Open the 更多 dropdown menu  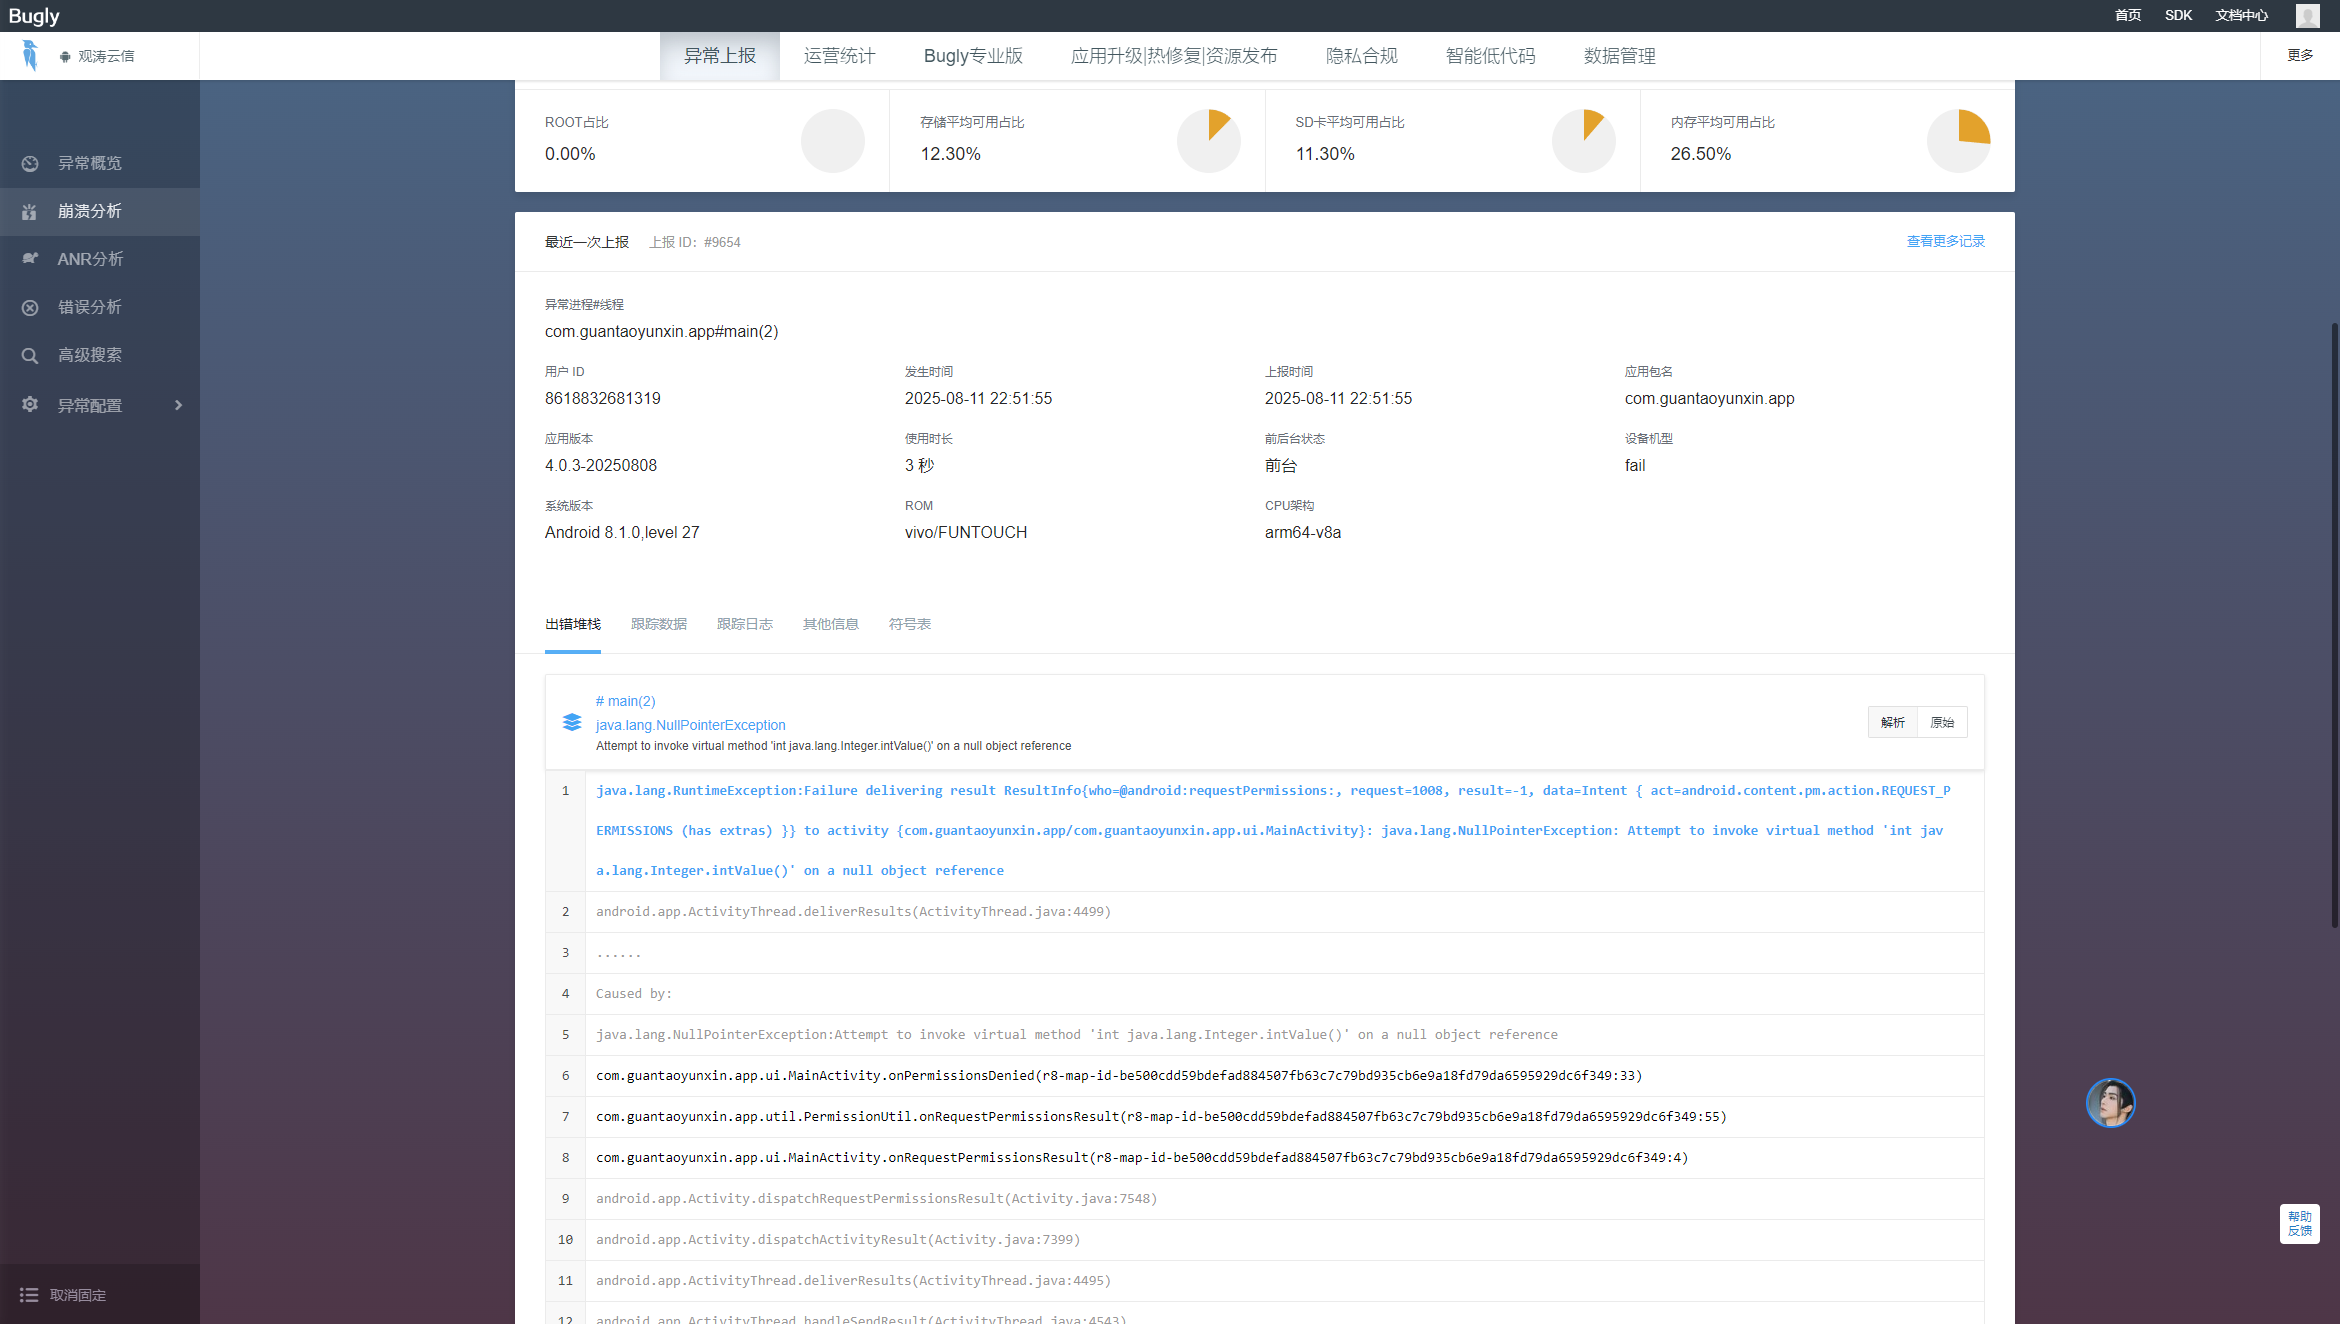pos(2300,55)
